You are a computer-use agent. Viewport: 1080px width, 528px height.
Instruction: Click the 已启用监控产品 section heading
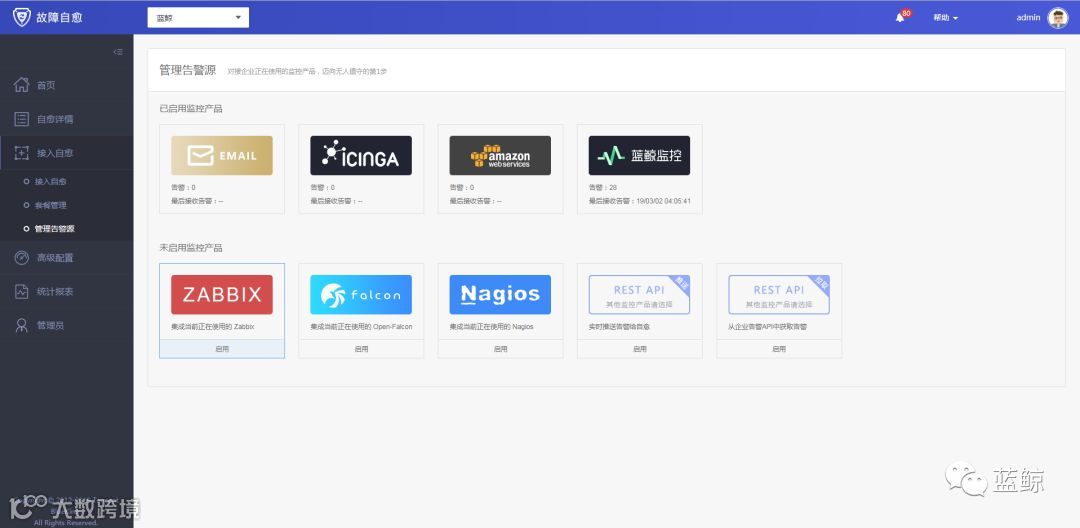[191, 109]
